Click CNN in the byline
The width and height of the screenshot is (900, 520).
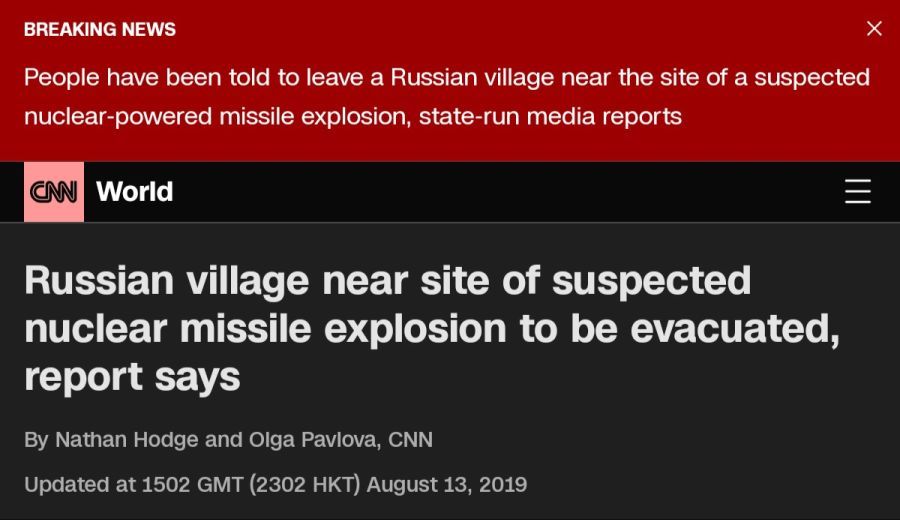[410, 440]
